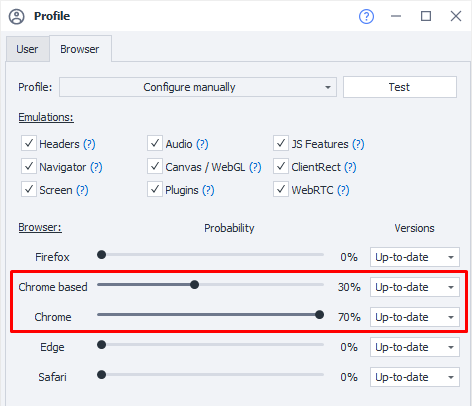The width and height of the screenshot is (472, 407).
Task: Show help tooltip for Navigator emulation
Action: click(96, 167)
